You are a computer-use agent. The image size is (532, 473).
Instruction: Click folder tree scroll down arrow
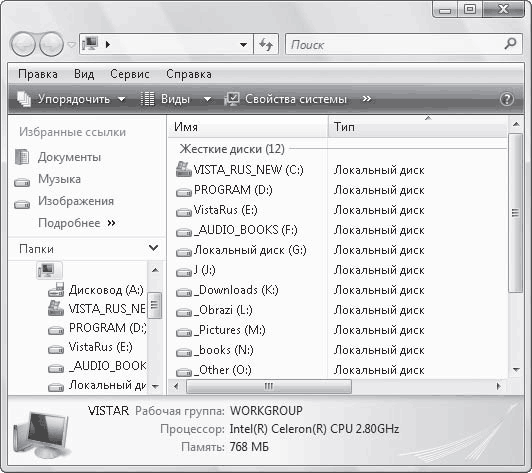point(155,386)
